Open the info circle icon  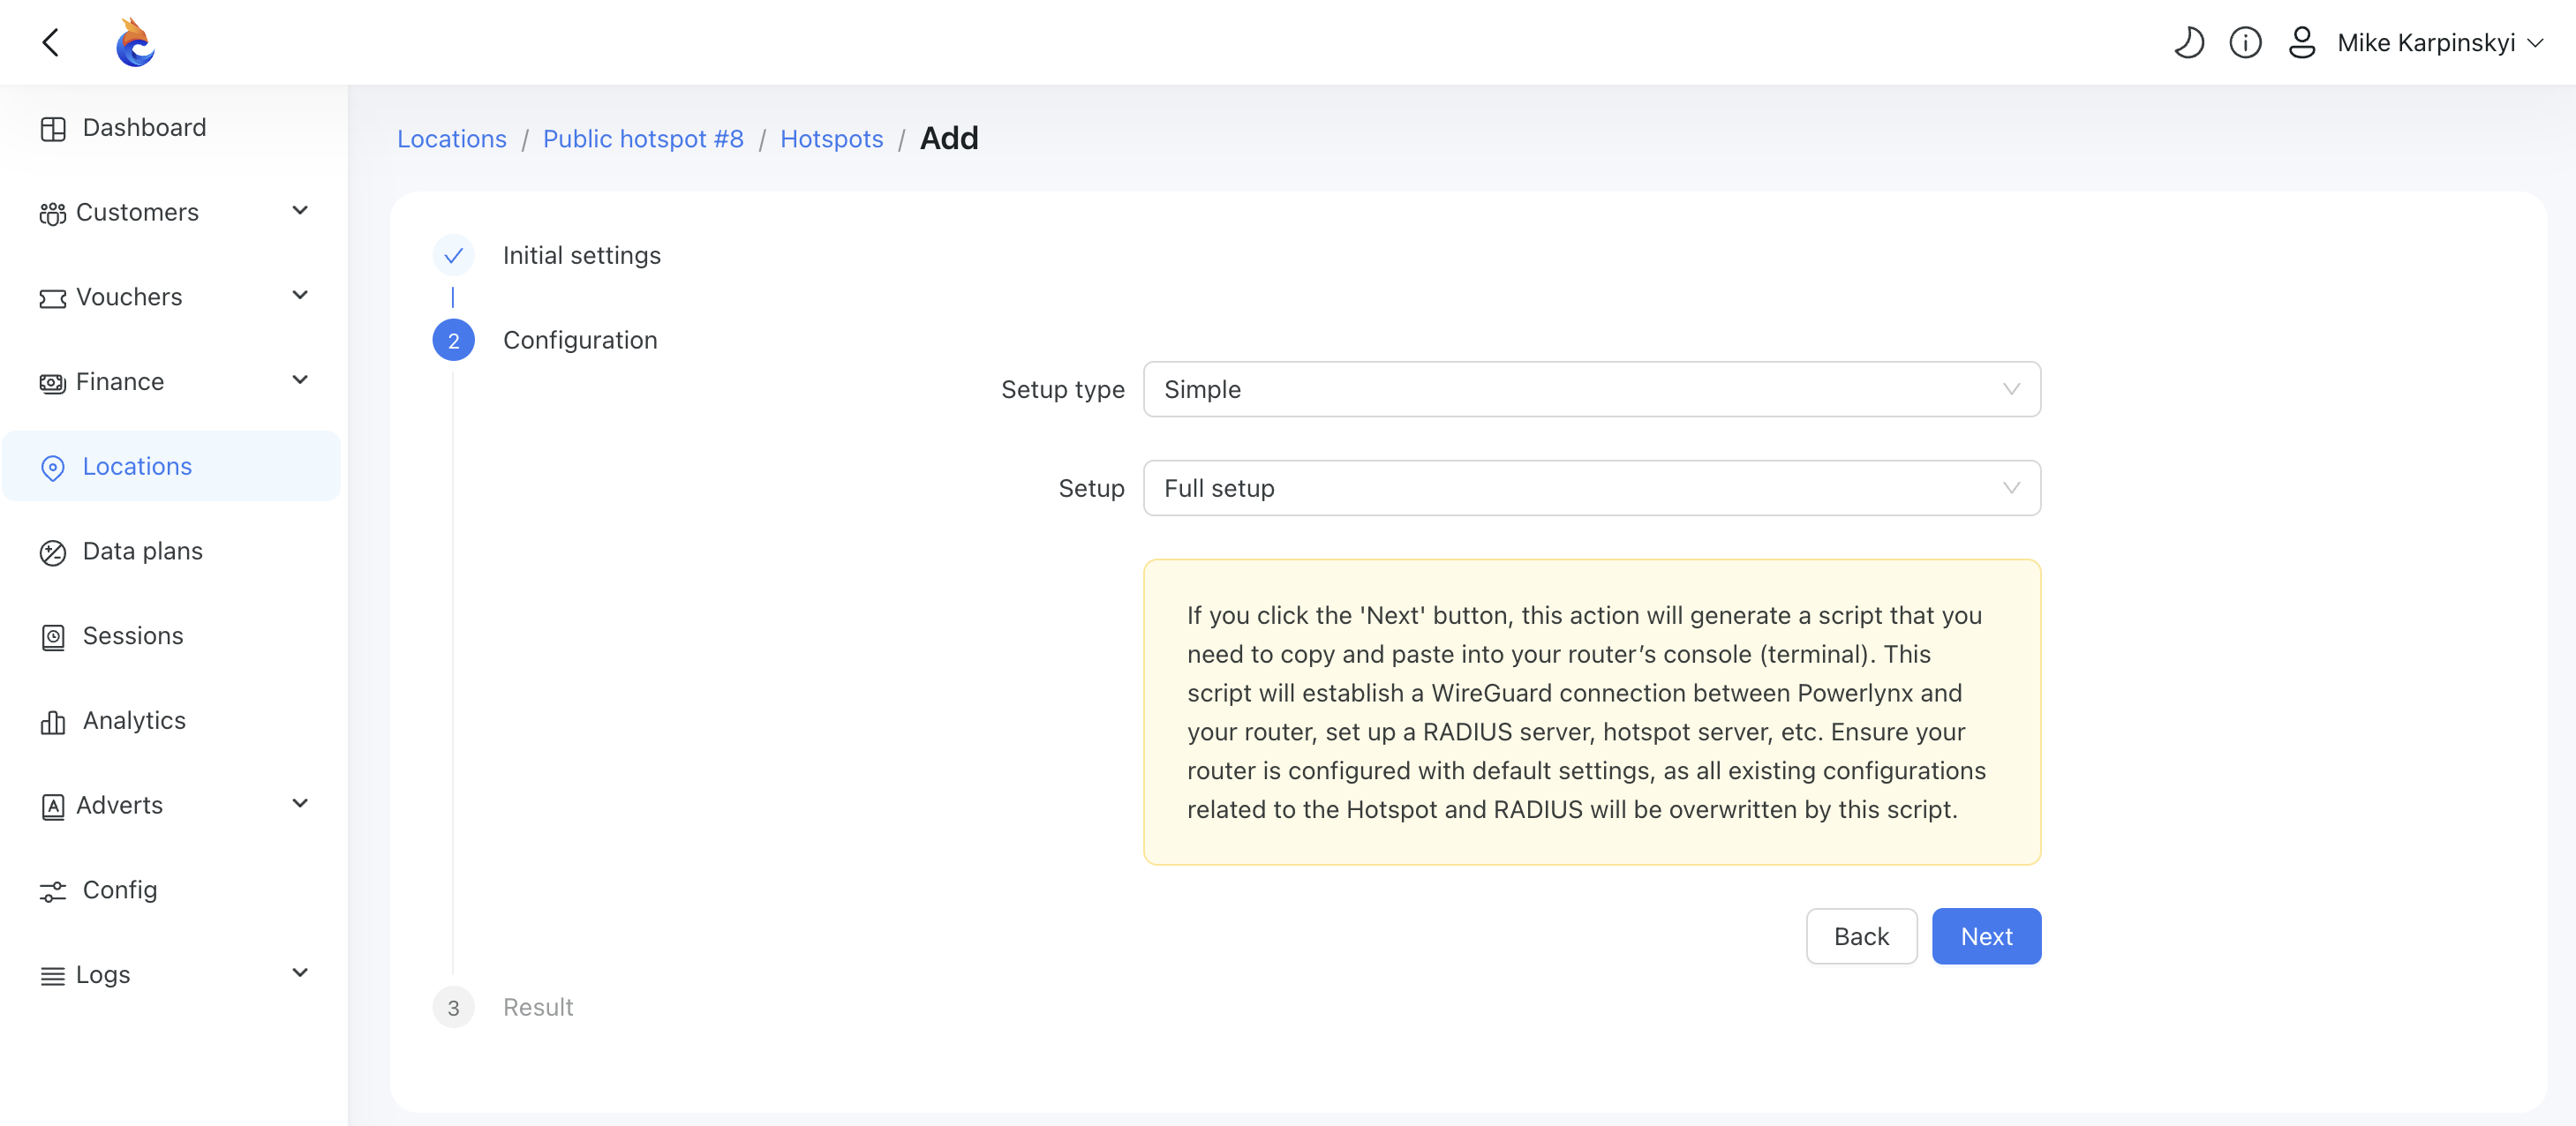[2245, 42]
